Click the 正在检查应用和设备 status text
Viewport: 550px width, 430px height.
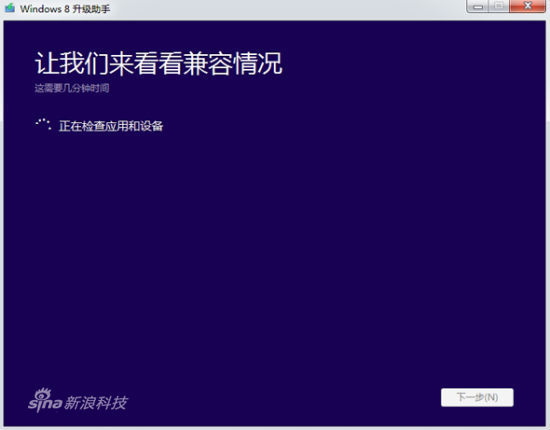pyautogui.click(x=111, y=126)
